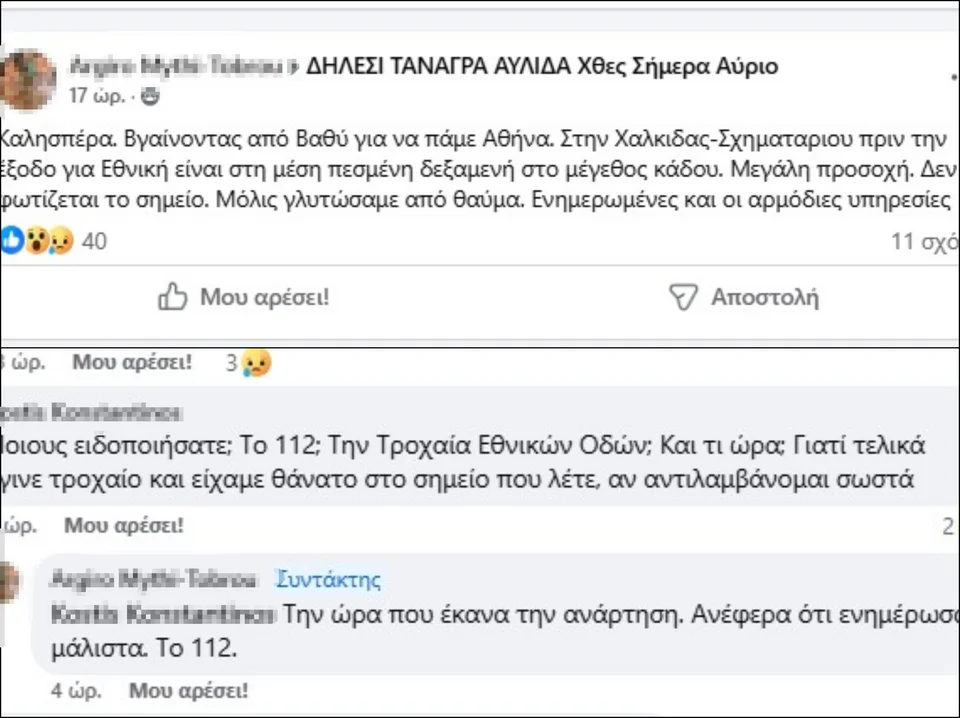Screen dimensions: 960x718
Task: Open the "11 σχό" comments count
Action: [x=924, y=241]
